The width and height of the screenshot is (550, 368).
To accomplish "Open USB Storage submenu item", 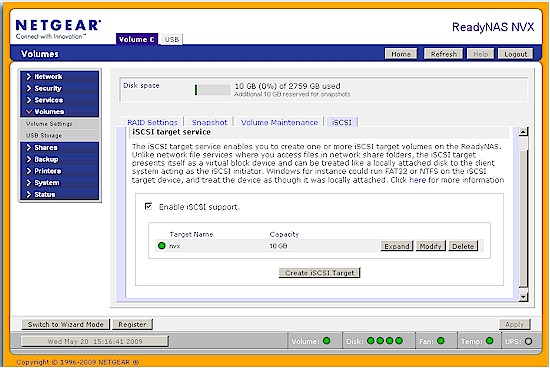I will [x=60, y=135].
